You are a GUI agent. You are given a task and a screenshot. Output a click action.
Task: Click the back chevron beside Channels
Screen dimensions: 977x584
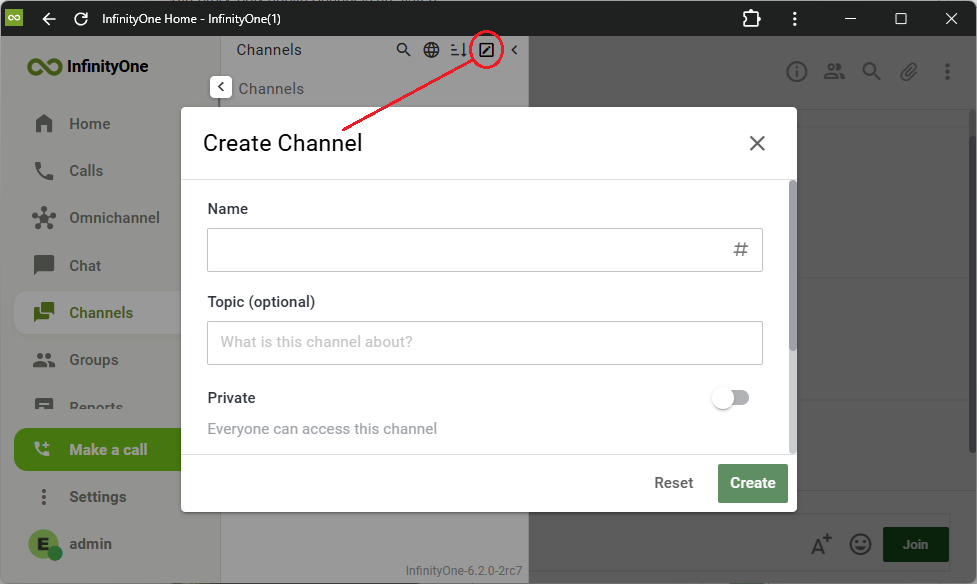pos(221,87)
